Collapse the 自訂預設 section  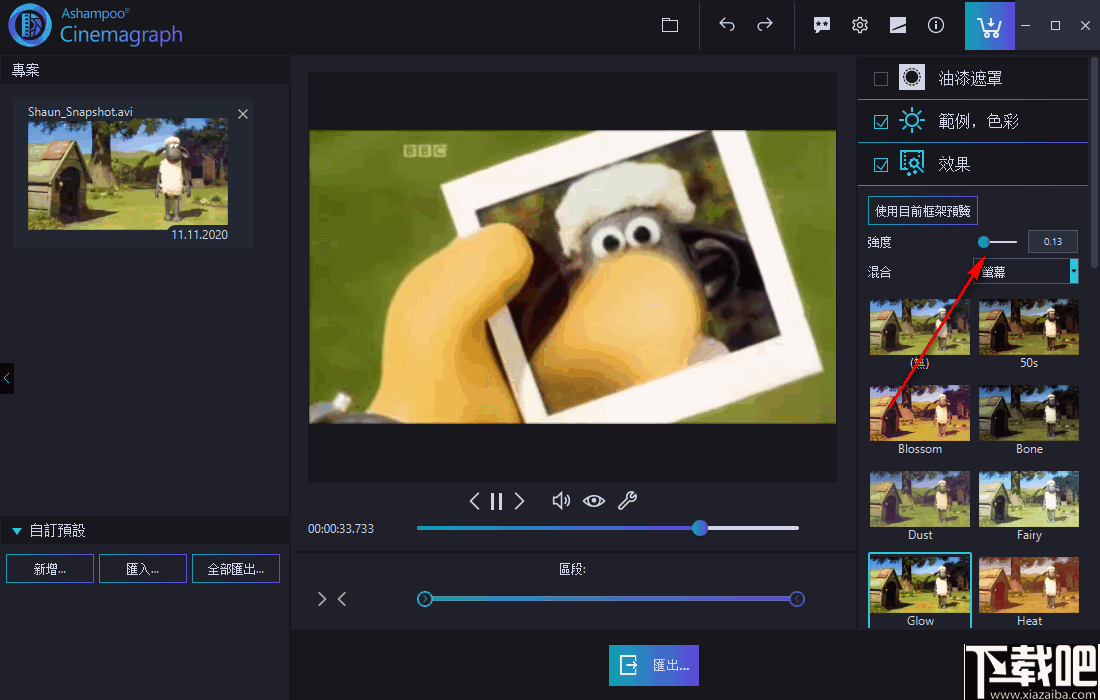[17, 531]
